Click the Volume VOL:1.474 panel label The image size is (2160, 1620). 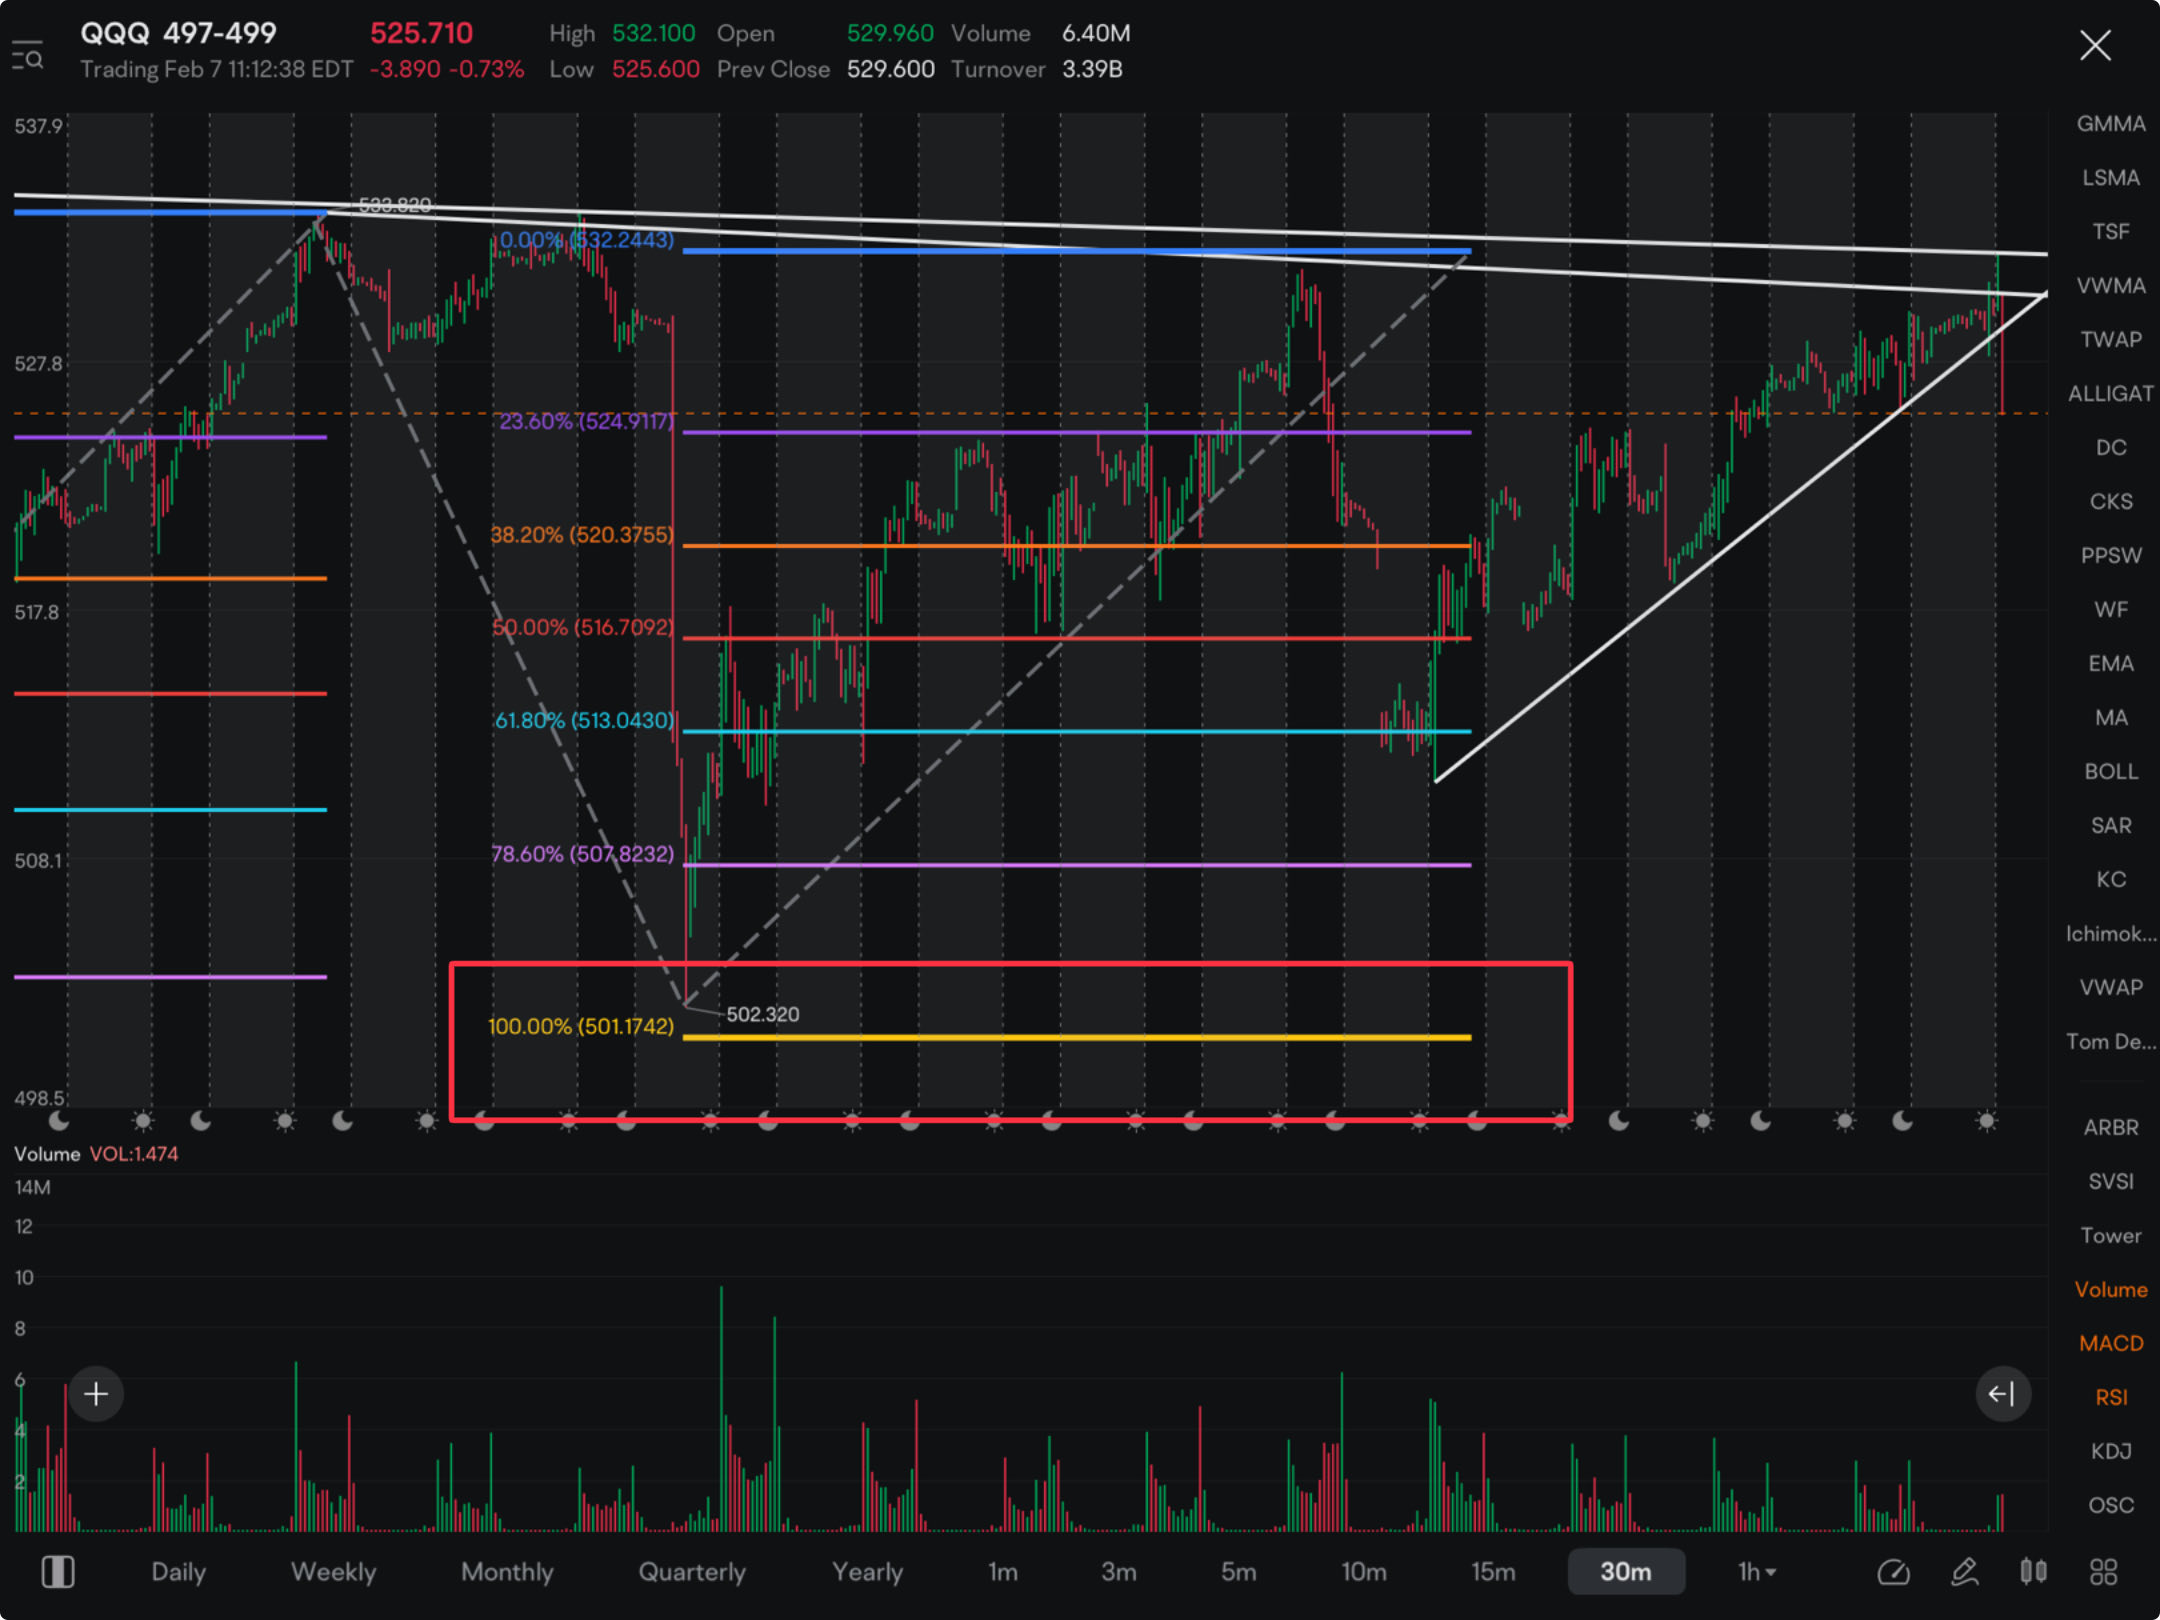click(96, 1154)
